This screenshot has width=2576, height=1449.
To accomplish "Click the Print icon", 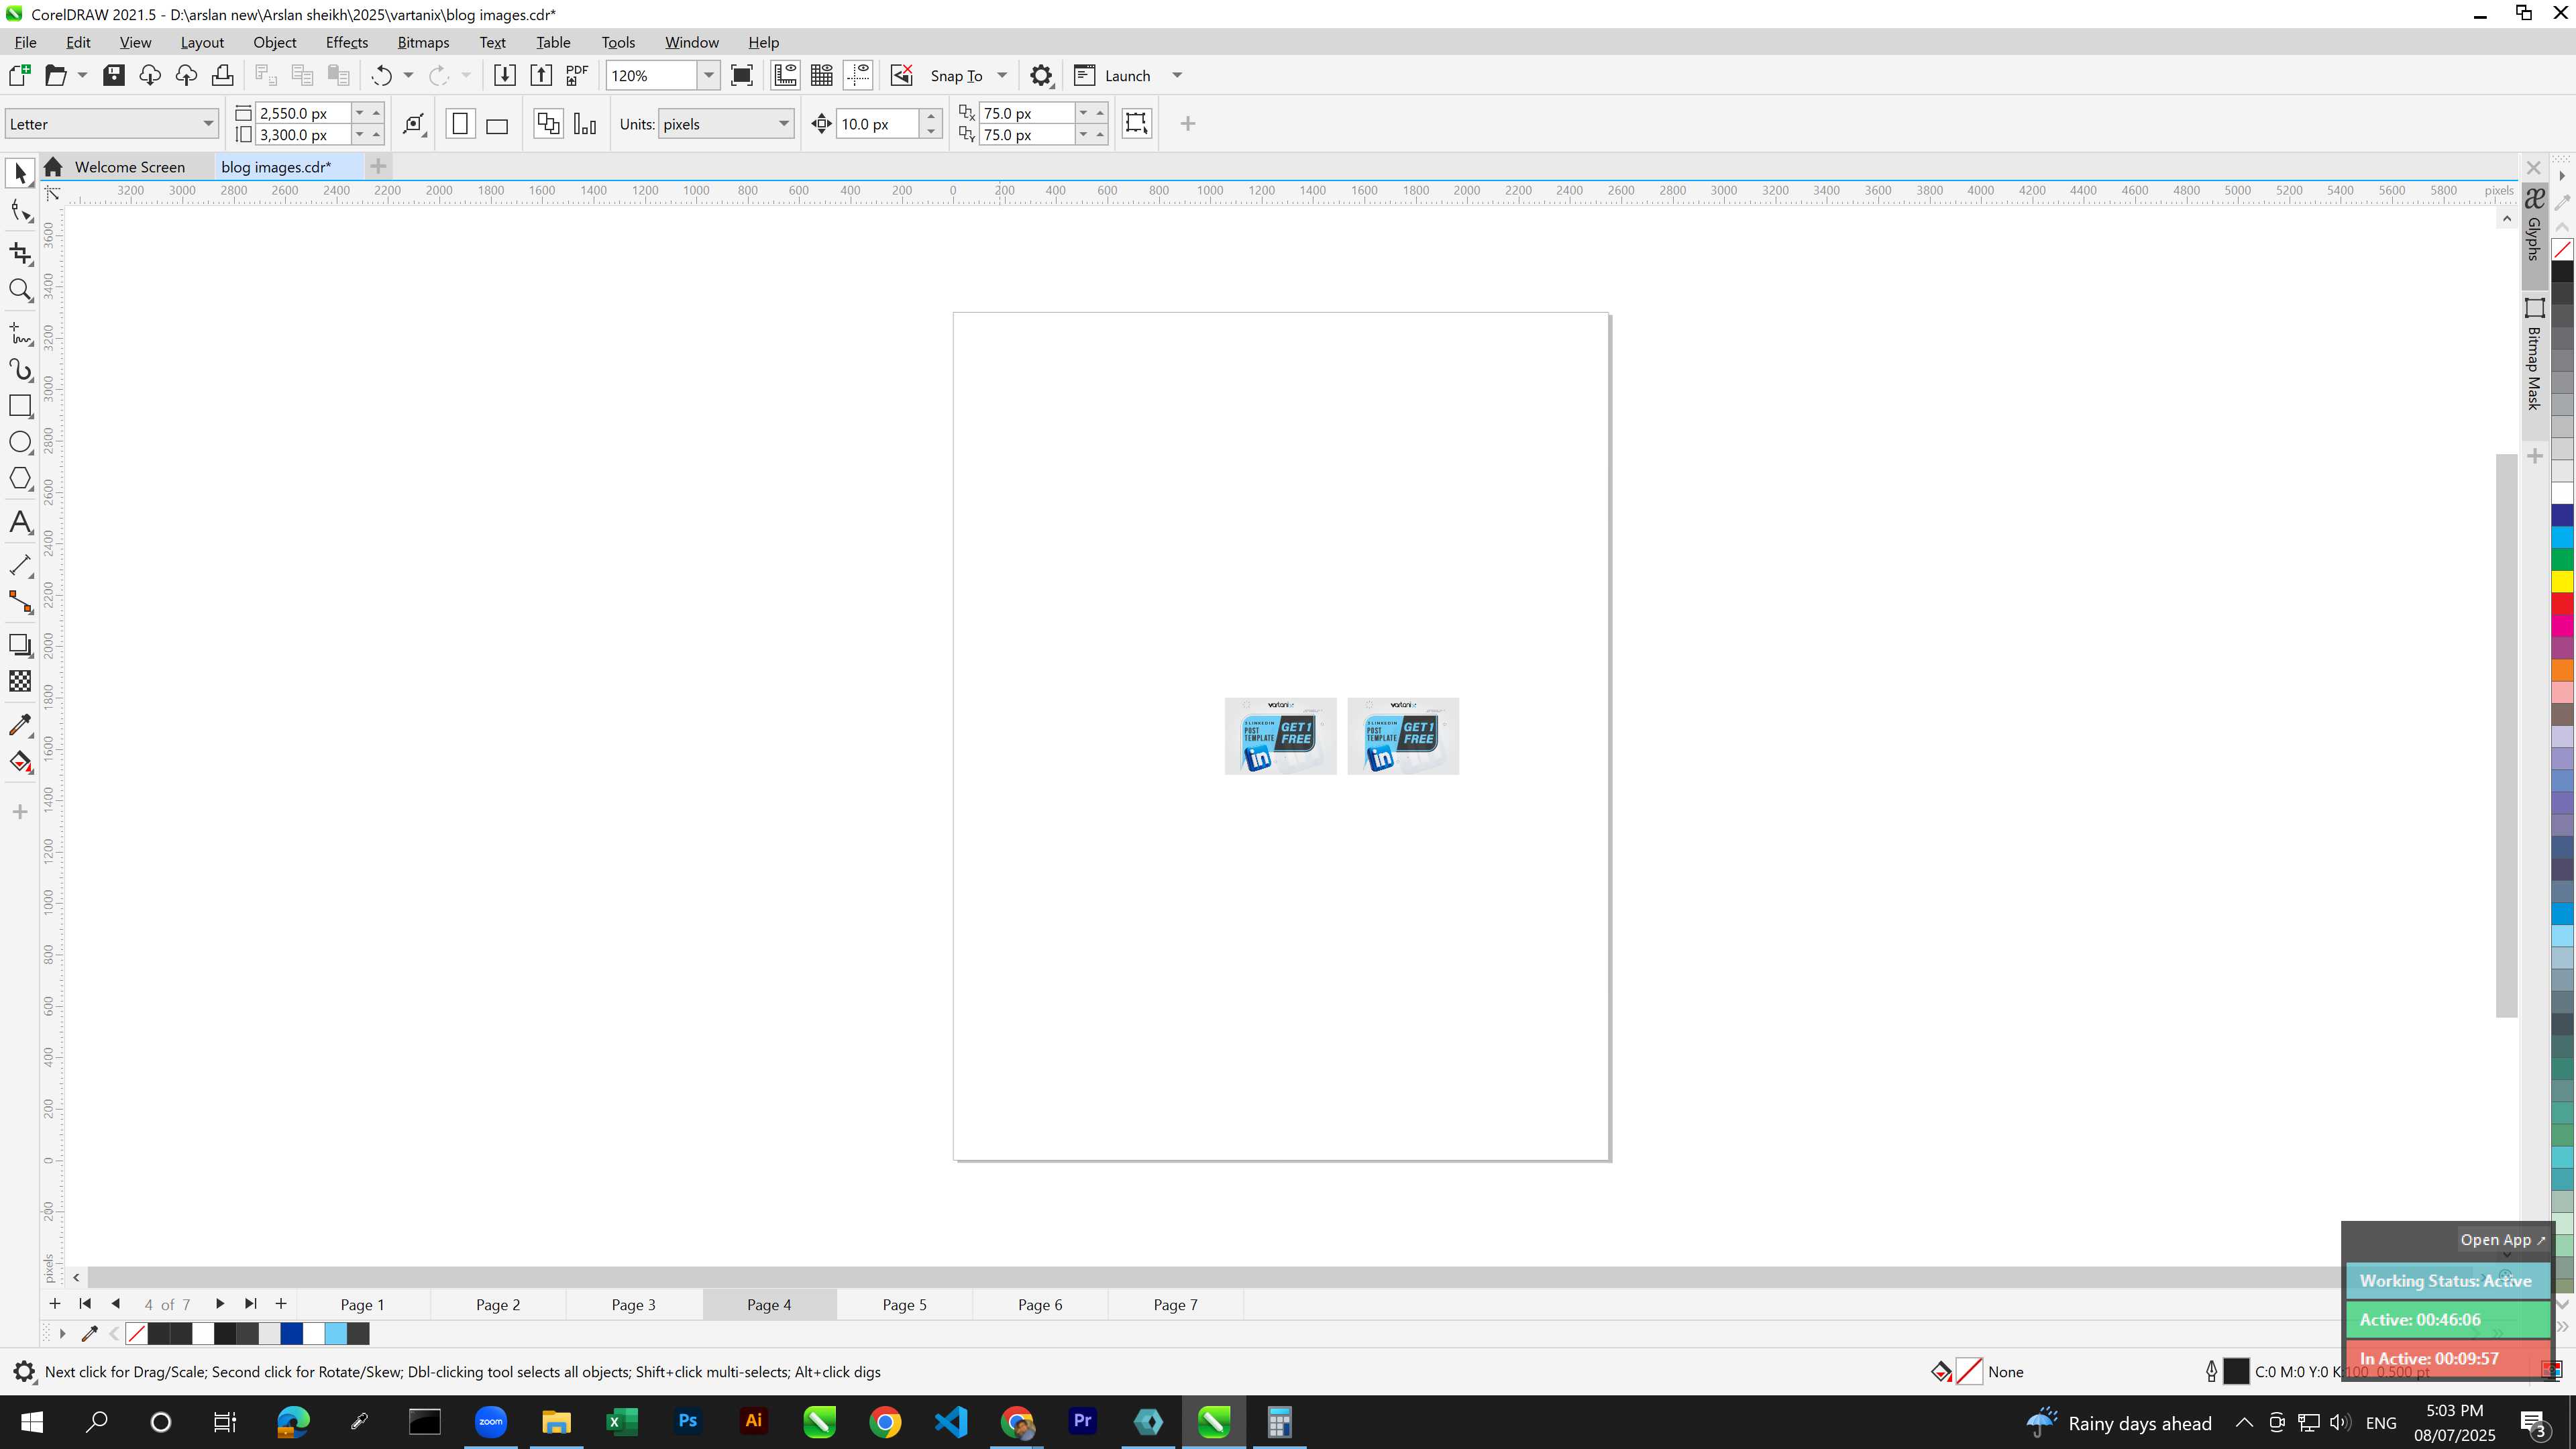I will [x=222, y=75].
